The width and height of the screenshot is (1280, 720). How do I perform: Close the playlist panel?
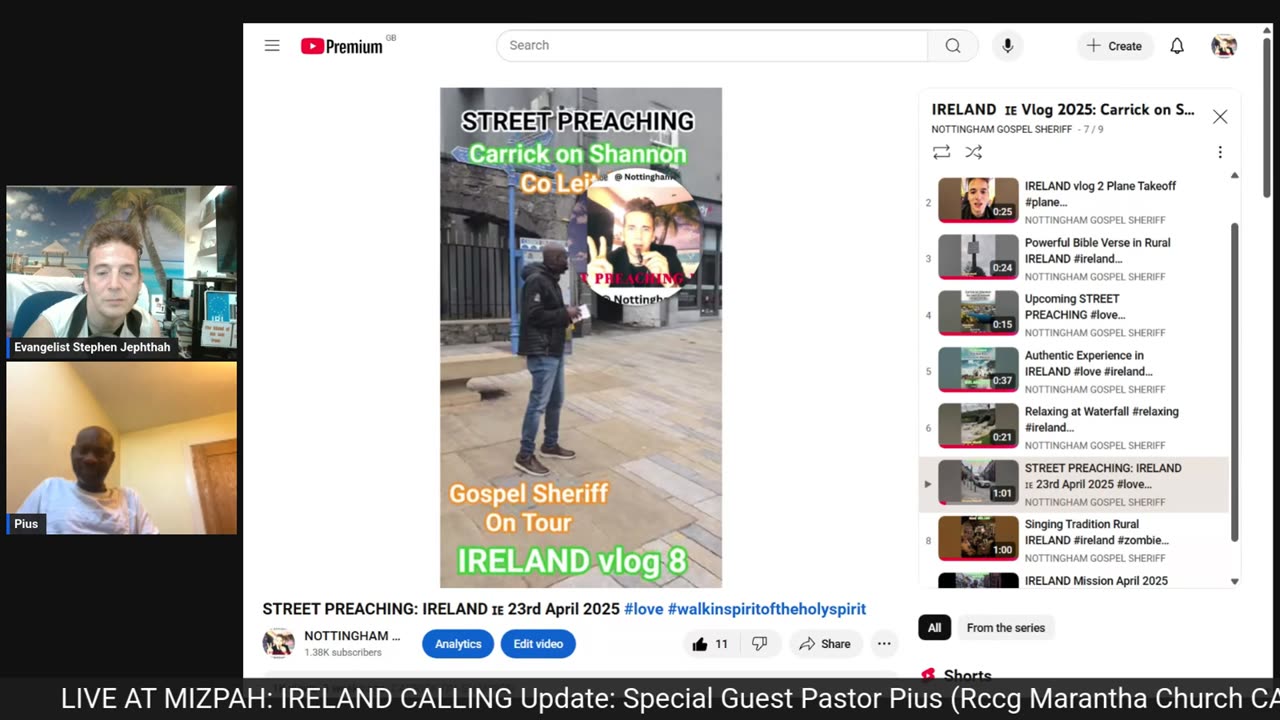coord(1220,116)
